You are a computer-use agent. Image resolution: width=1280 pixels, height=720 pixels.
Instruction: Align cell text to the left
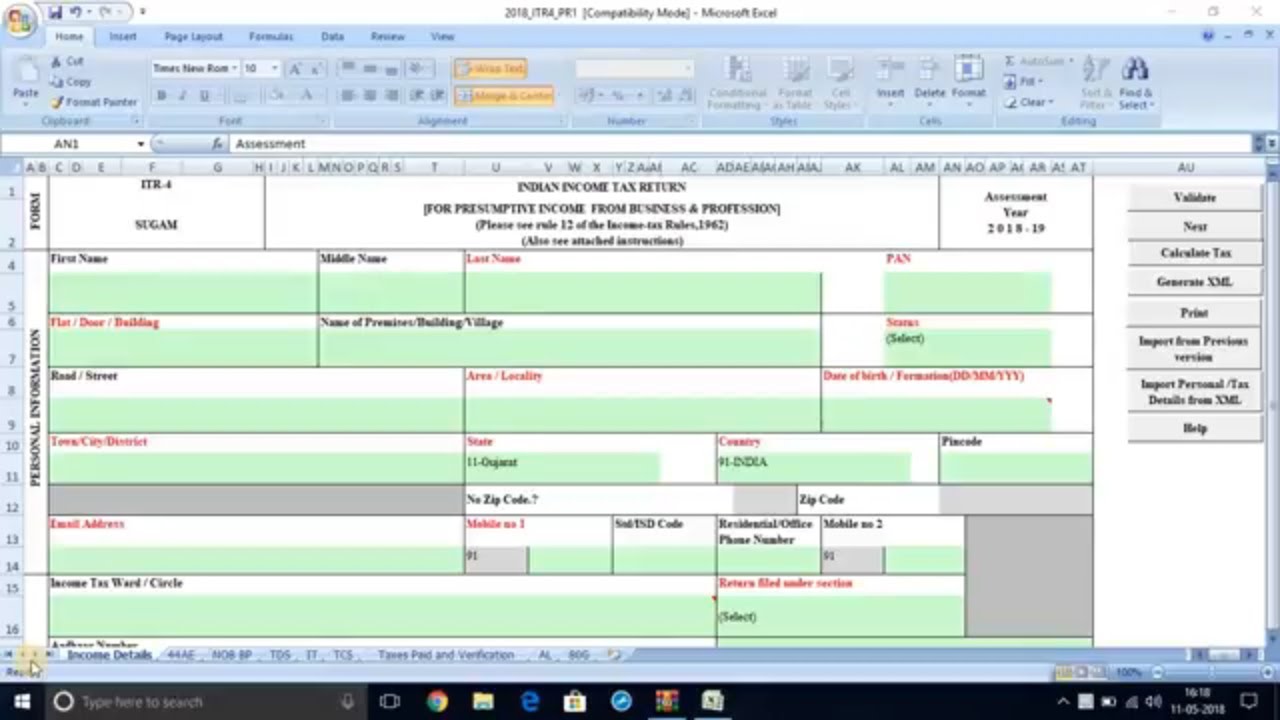pos(347,96)
